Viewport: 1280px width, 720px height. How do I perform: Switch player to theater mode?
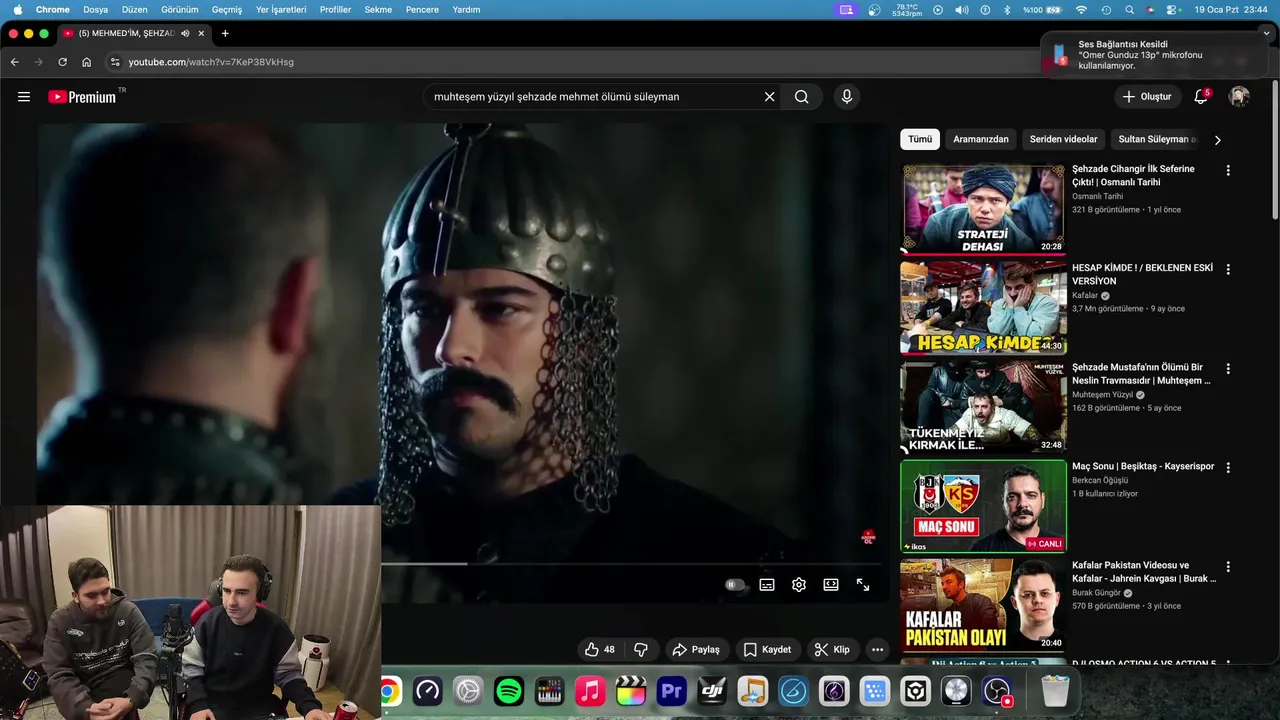pyautogui.click(x=831, y=585)
